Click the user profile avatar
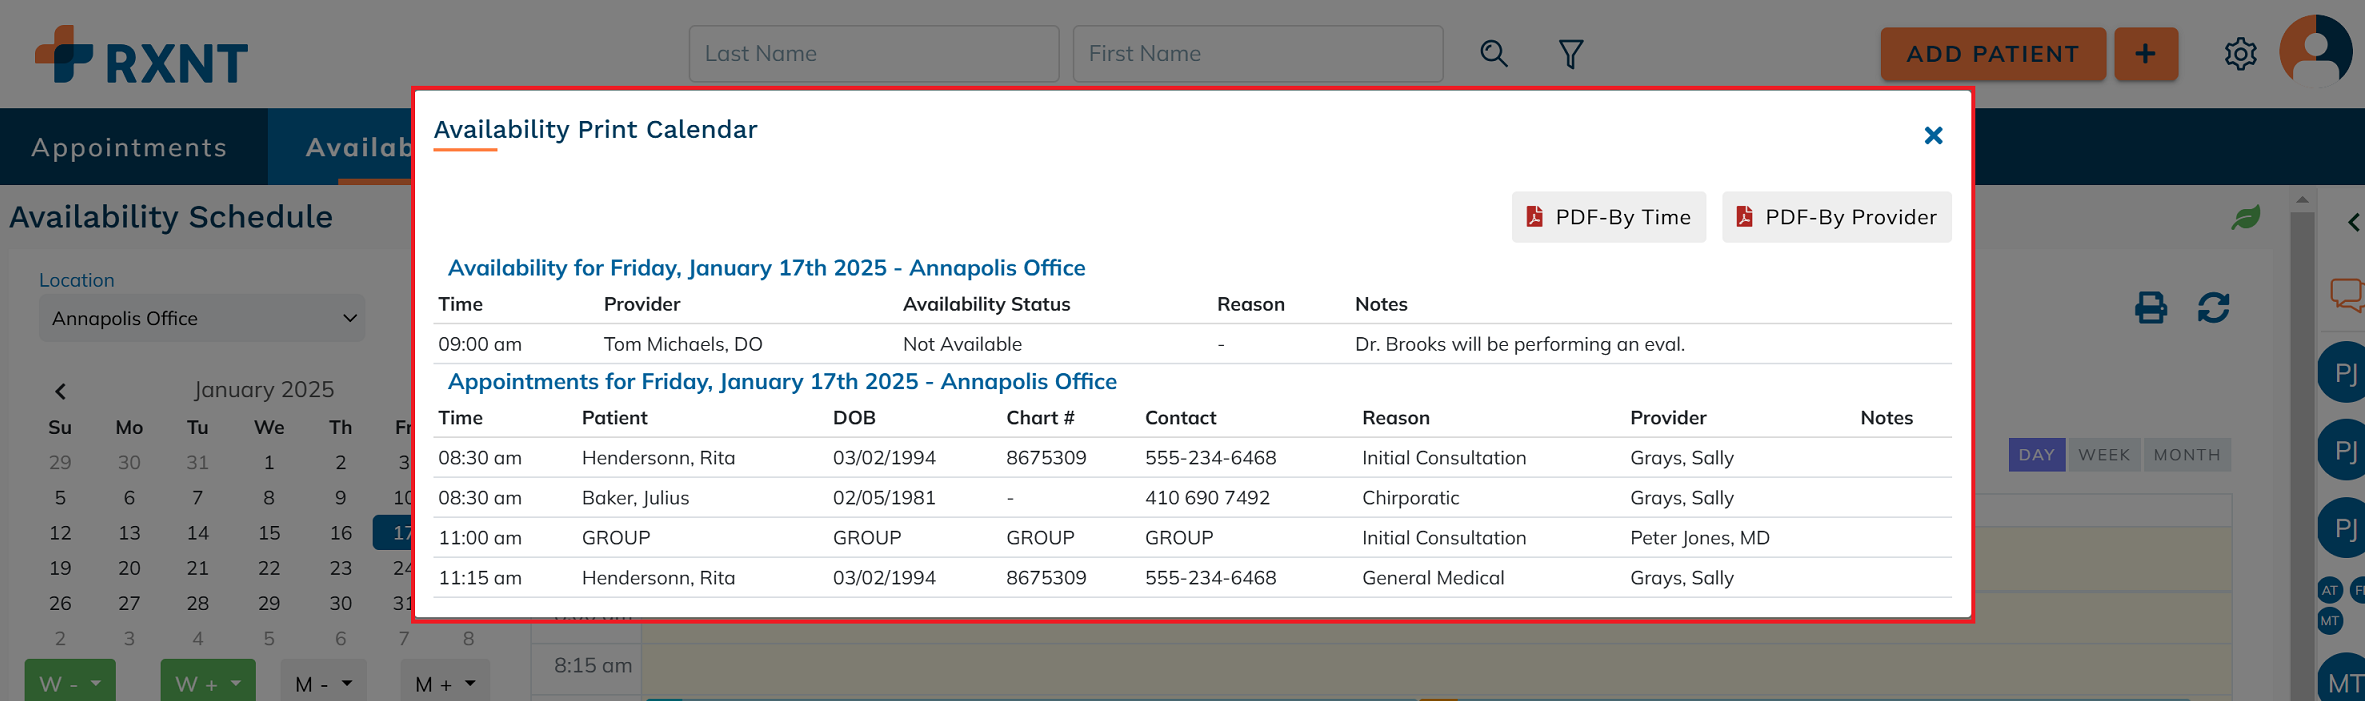Viewport: 2365px width, 701px height. click(x=2315, y=52)
